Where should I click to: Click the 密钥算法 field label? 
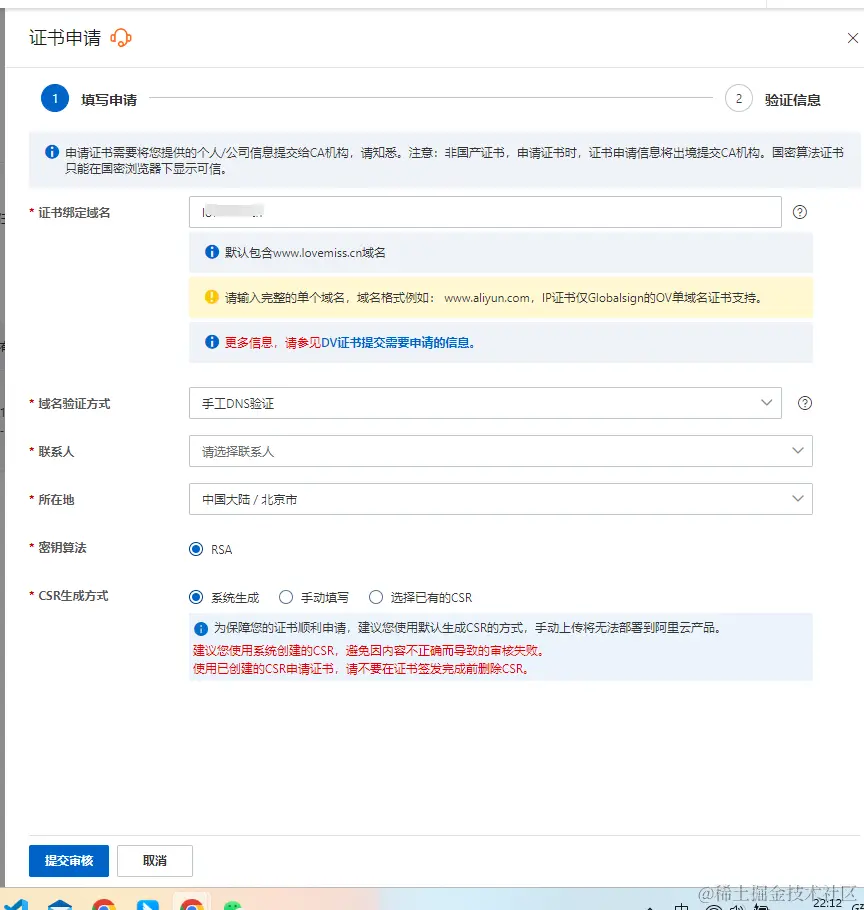click(62, 548)
